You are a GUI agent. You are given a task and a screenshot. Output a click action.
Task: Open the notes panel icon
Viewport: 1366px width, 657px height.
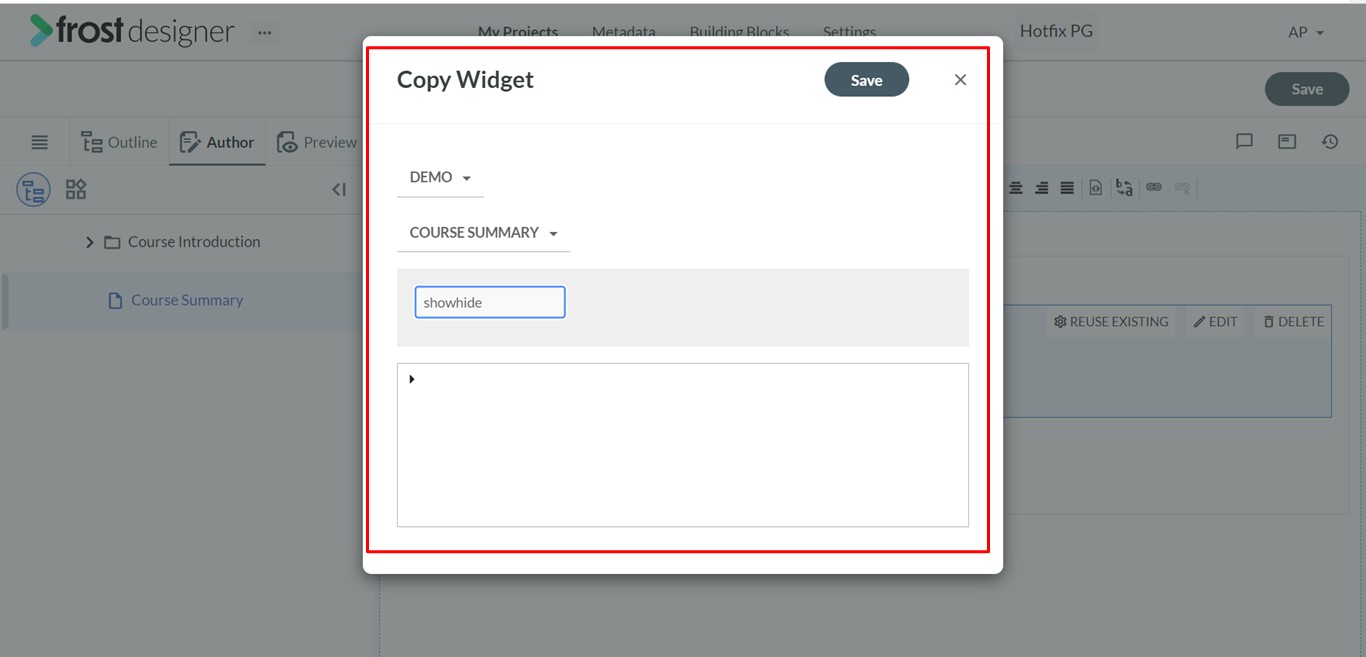(1287, 142)
